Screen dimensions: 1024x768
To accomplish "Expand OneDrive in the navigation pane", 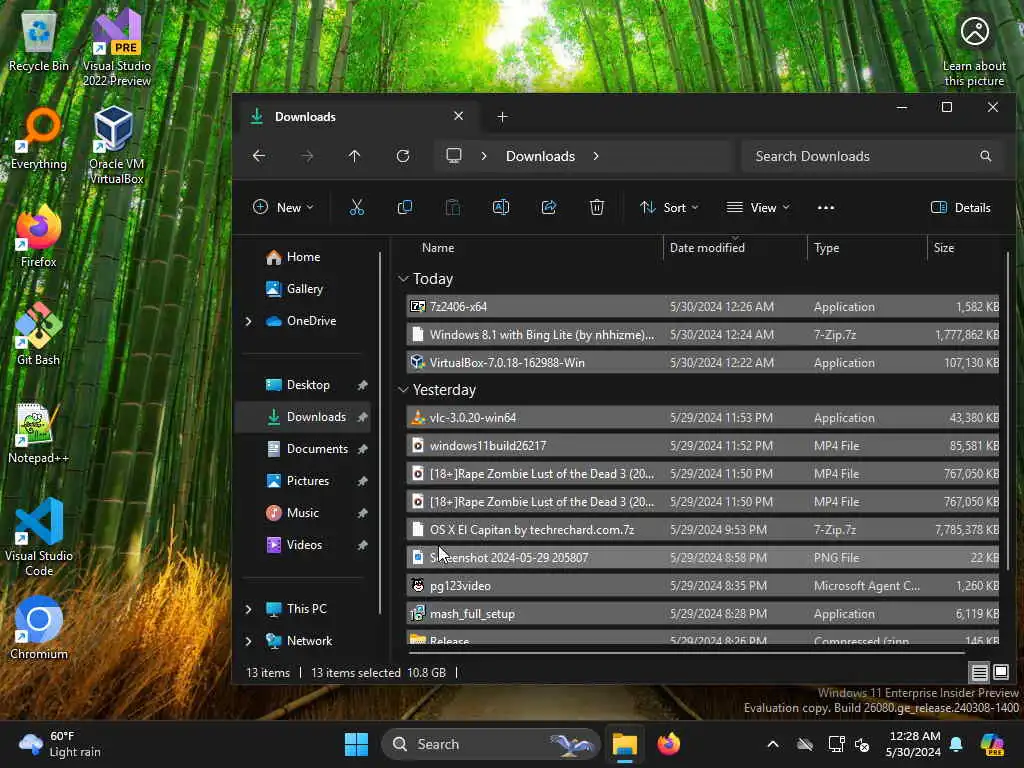I will 248,321.
